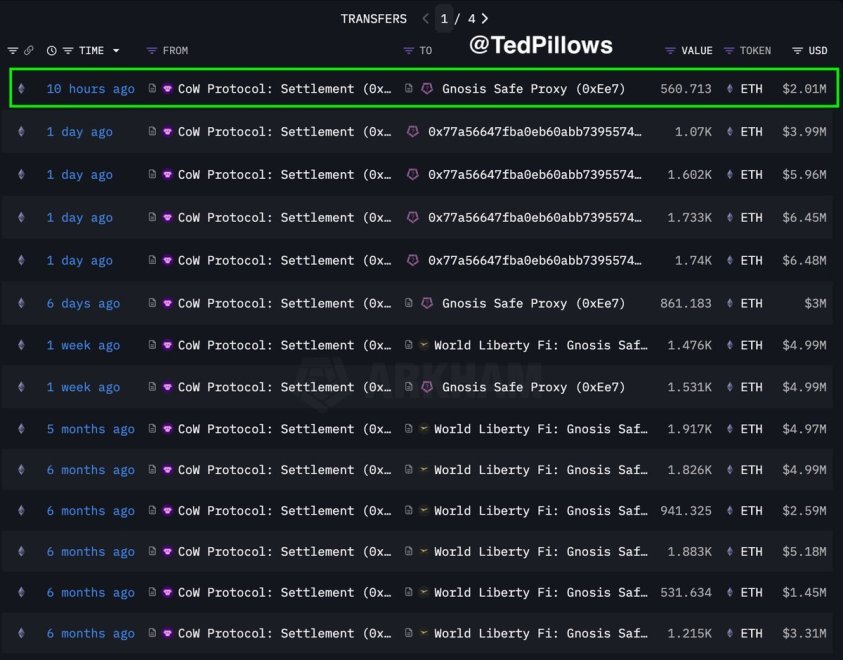This screenshot has width=843, height=660.
Task: Click the CoW Protocol entity icon in the highlighted row
Action: click(x=169, y=88)
